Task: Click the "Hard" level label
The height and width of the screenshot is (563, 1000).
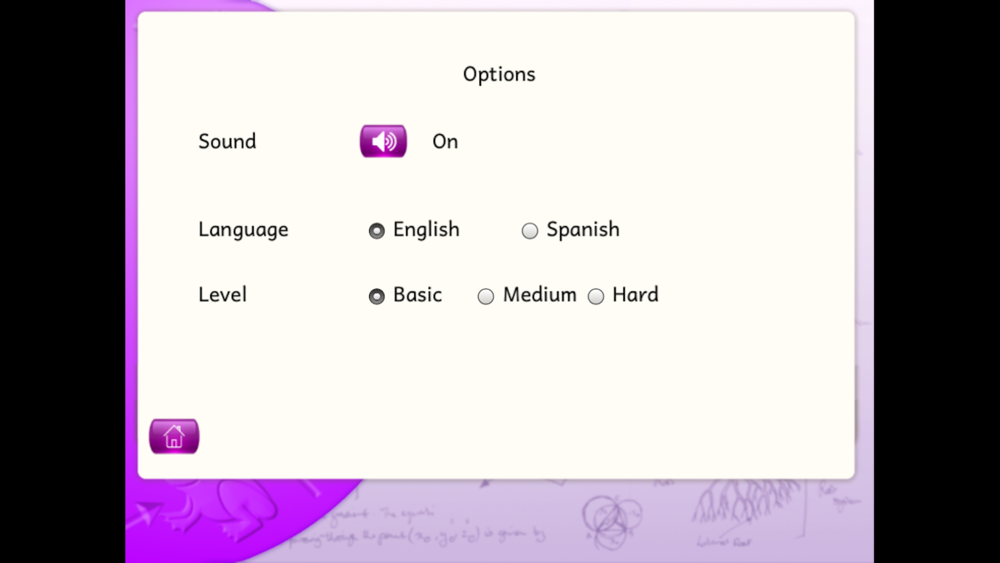Action: point(635,295)
